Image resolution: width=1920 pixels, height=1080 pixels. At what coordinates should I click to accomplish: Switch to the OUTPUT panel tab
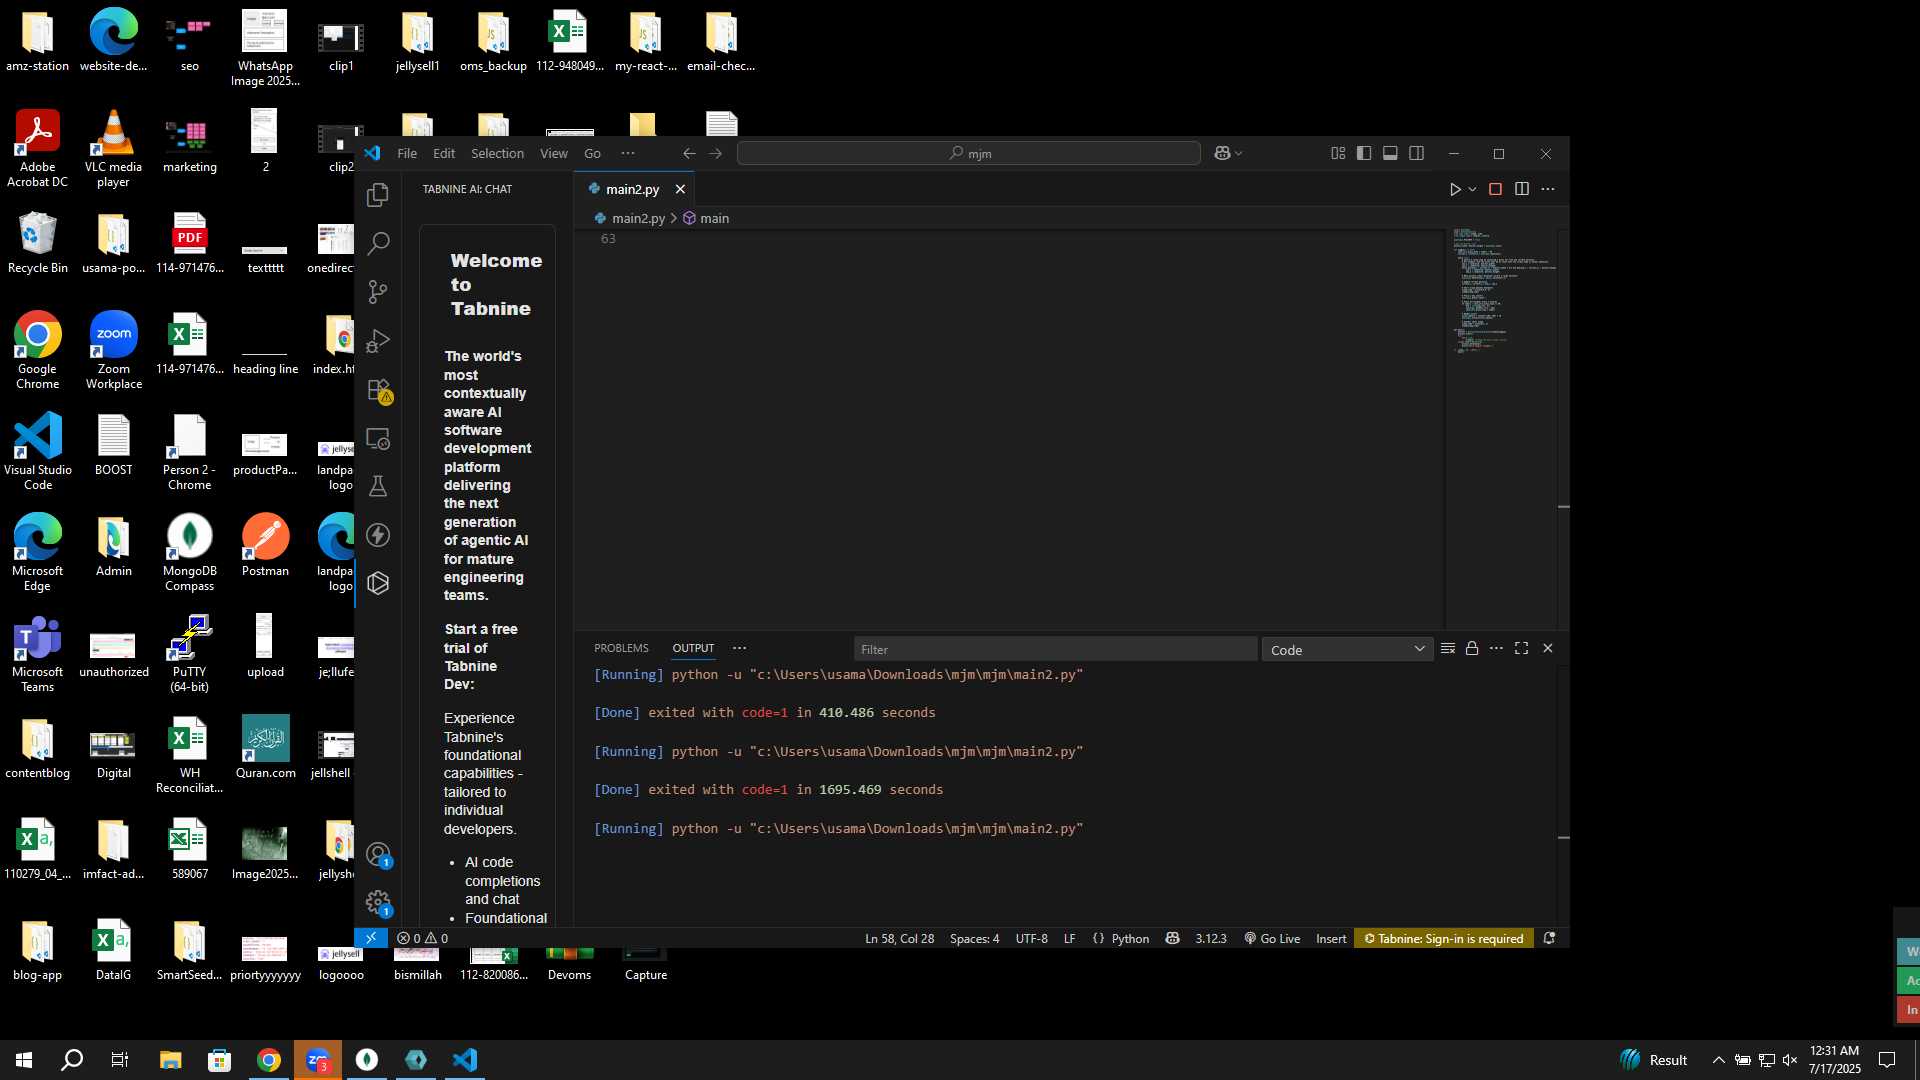693,648
